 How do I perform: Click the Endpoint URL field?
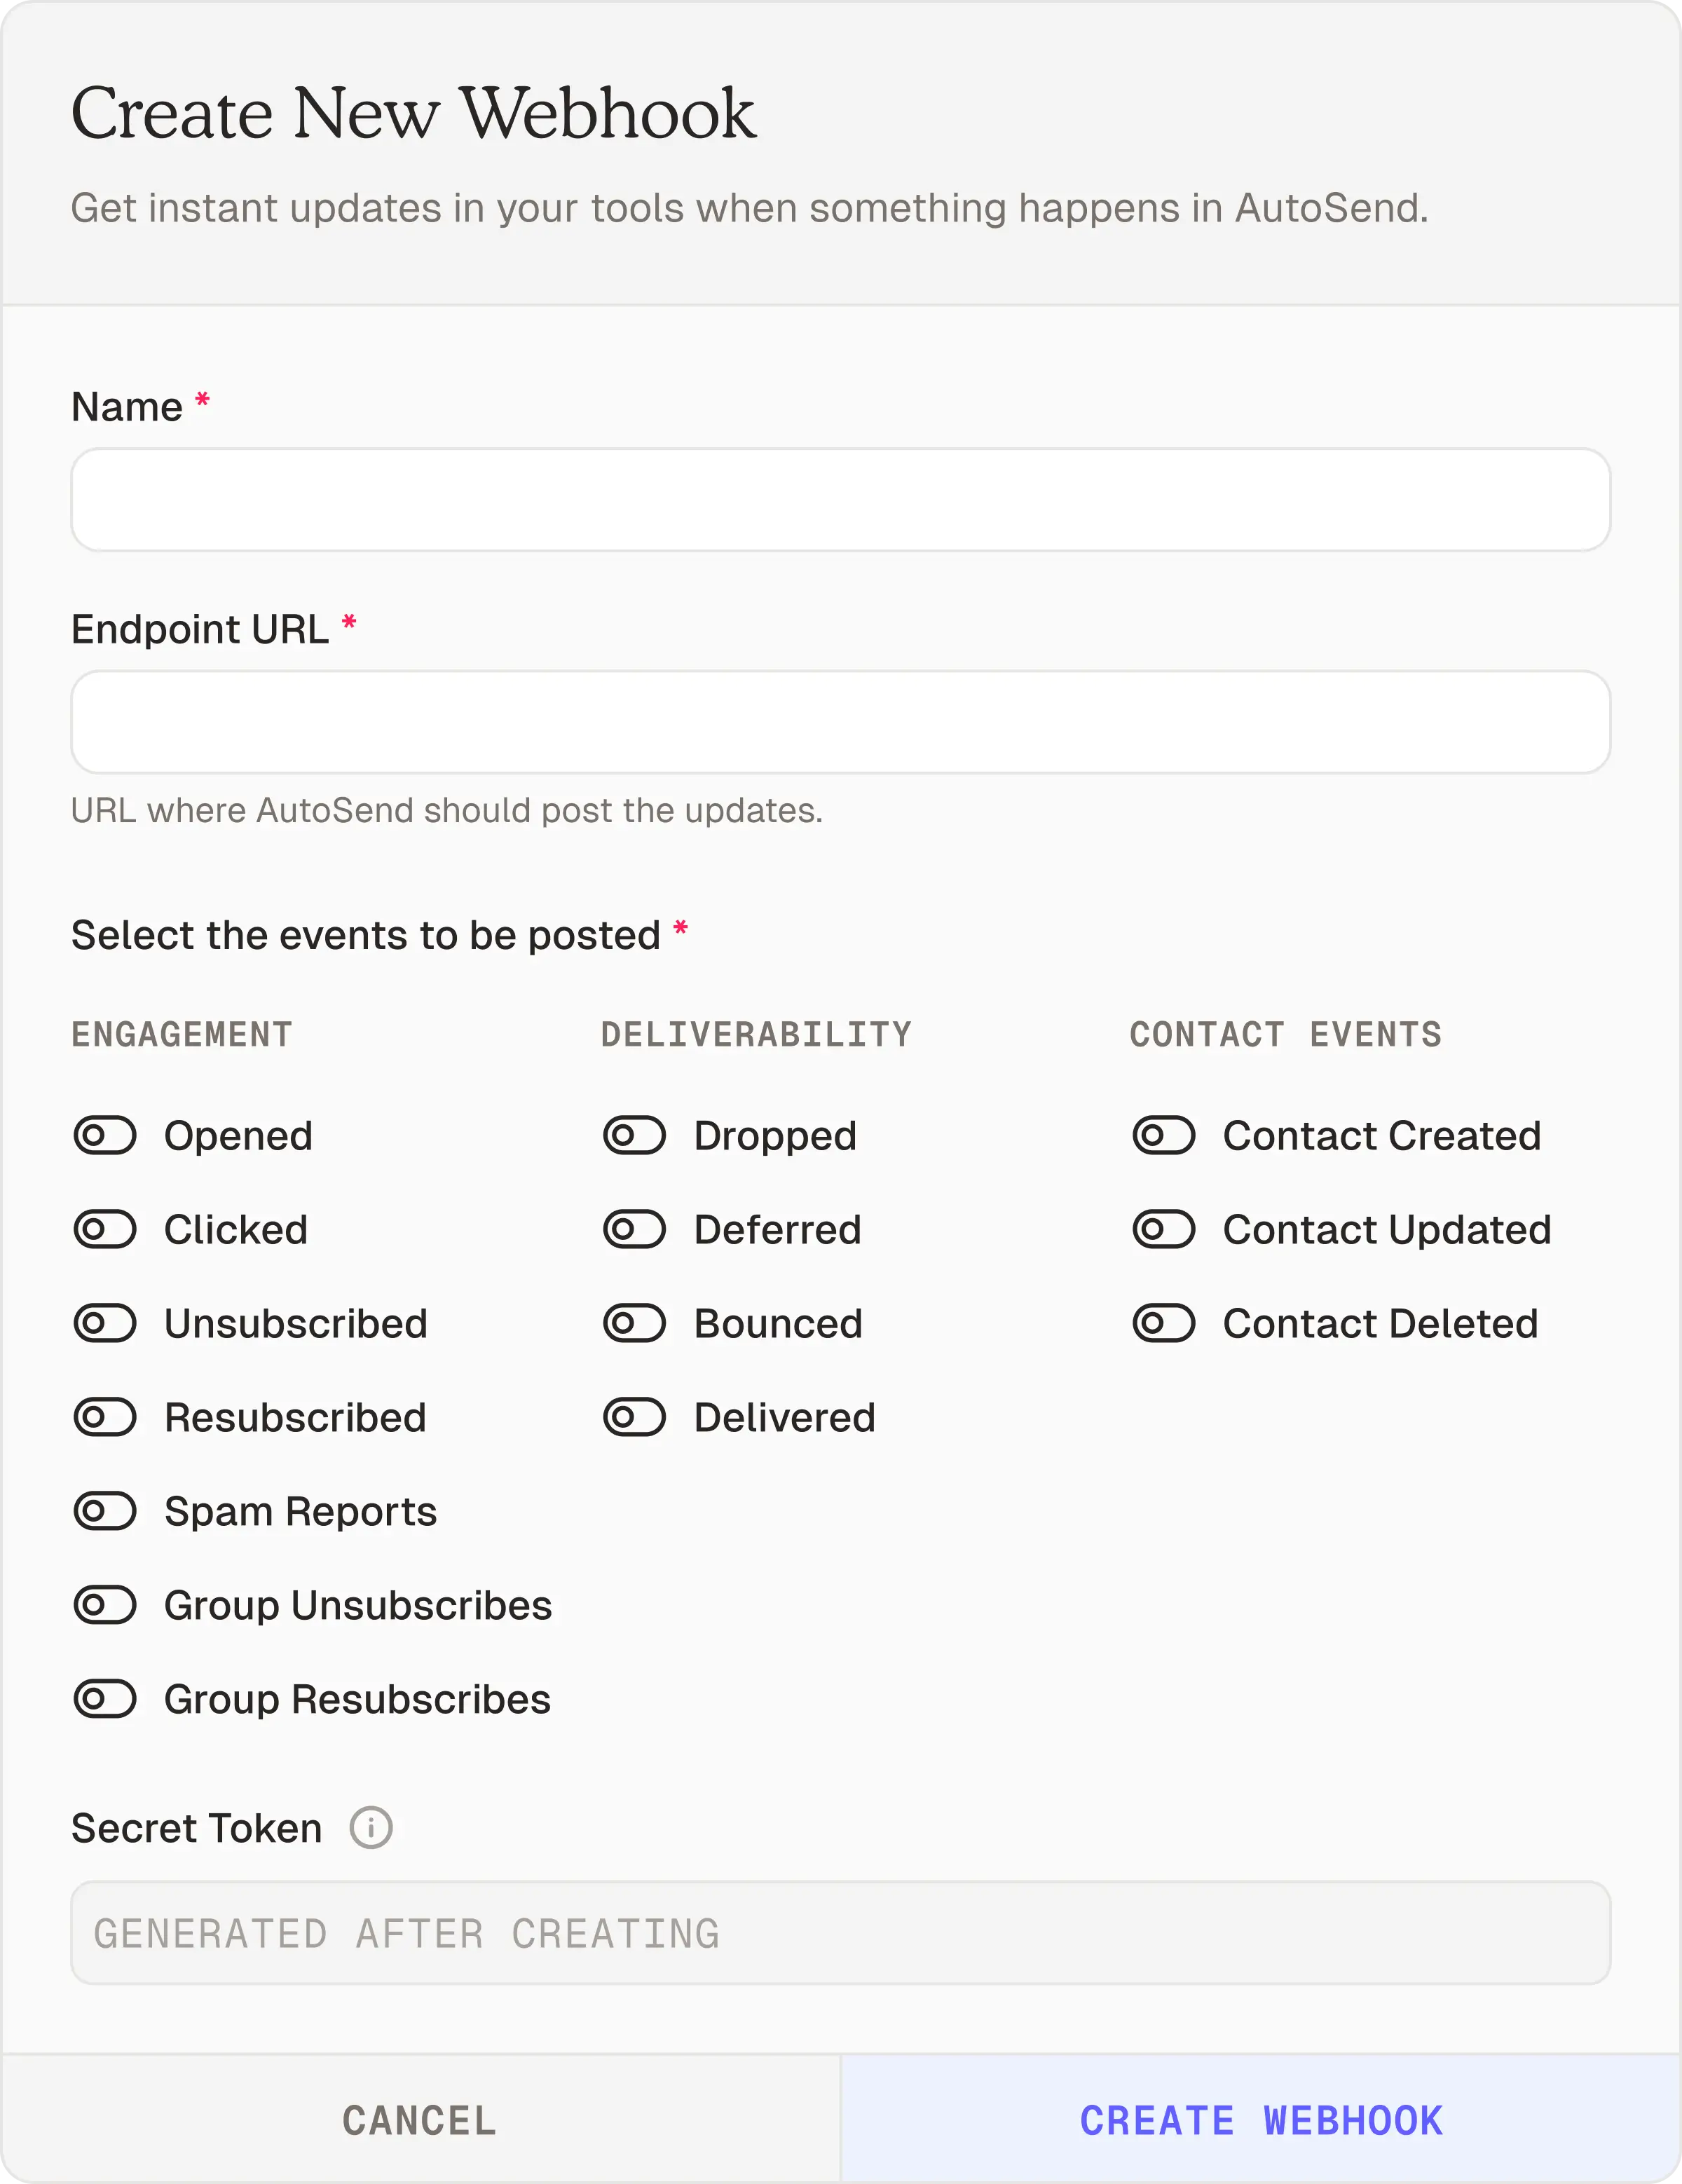coord(841,722)
